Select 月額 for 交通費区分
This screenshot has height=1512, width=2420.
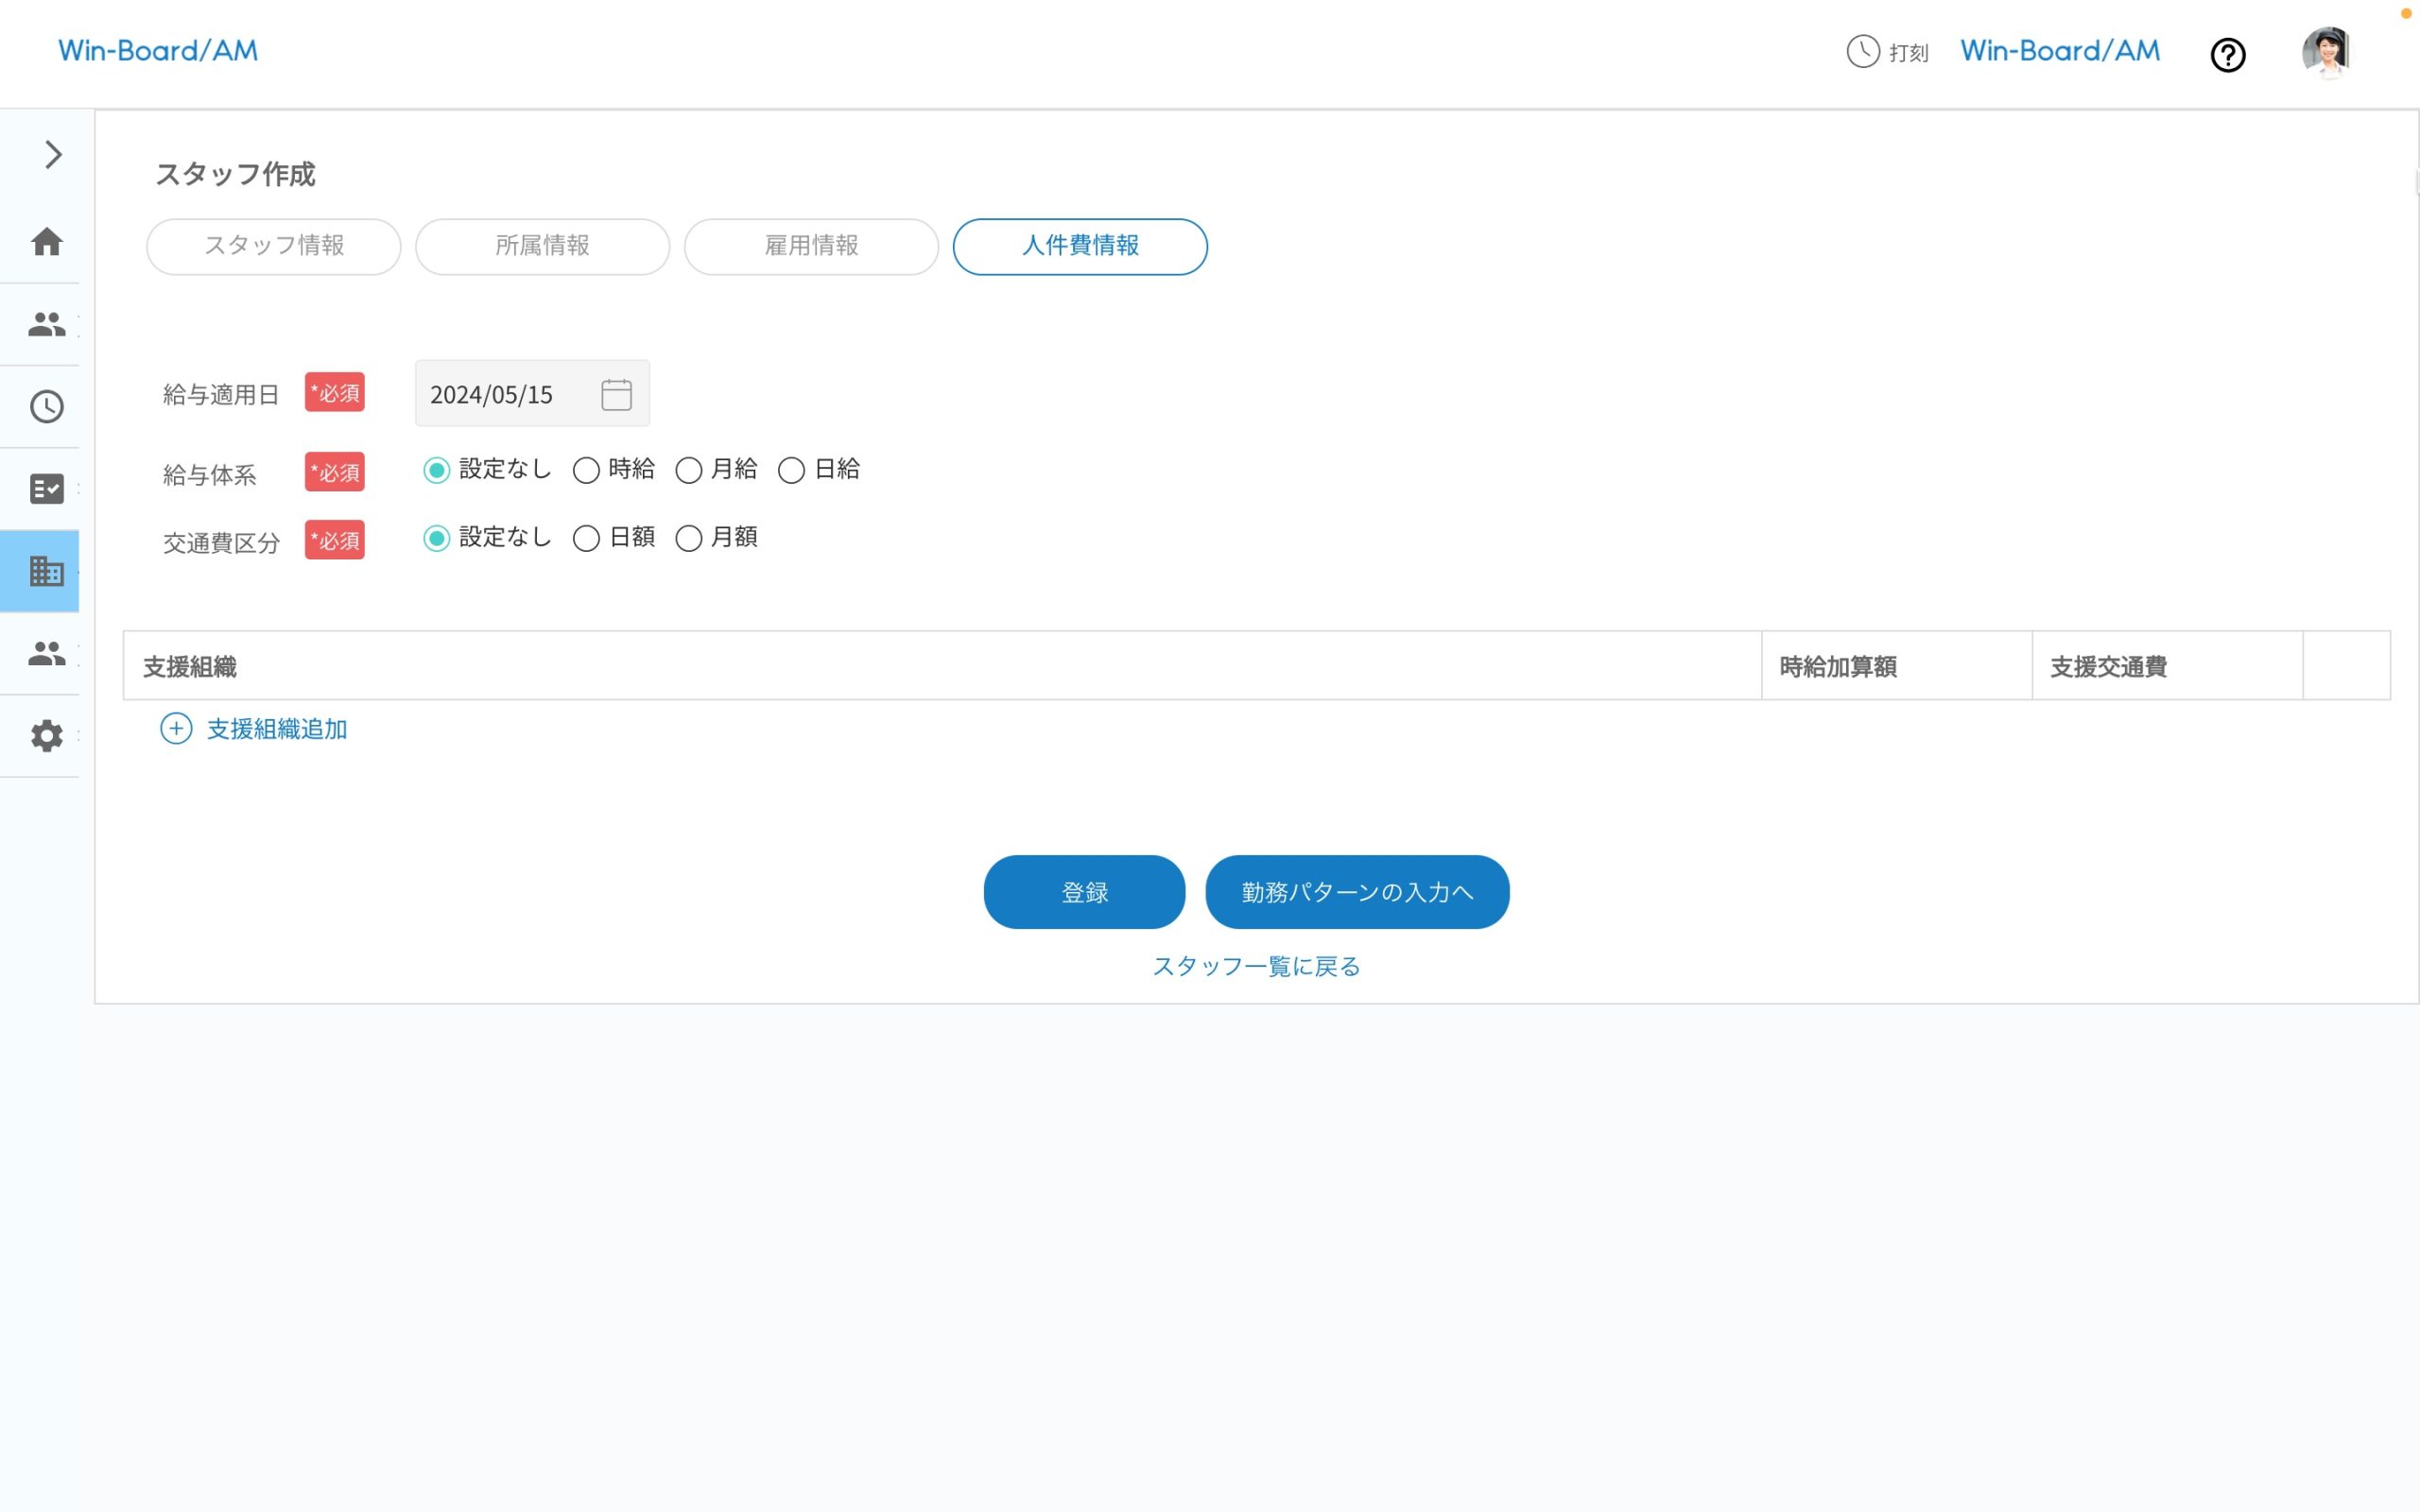point(689,539)
